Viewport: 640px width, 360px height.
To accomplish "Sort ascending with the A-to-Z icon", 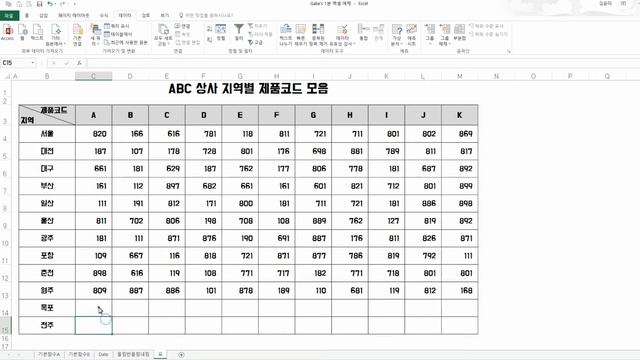I will (x=209, y=29).
